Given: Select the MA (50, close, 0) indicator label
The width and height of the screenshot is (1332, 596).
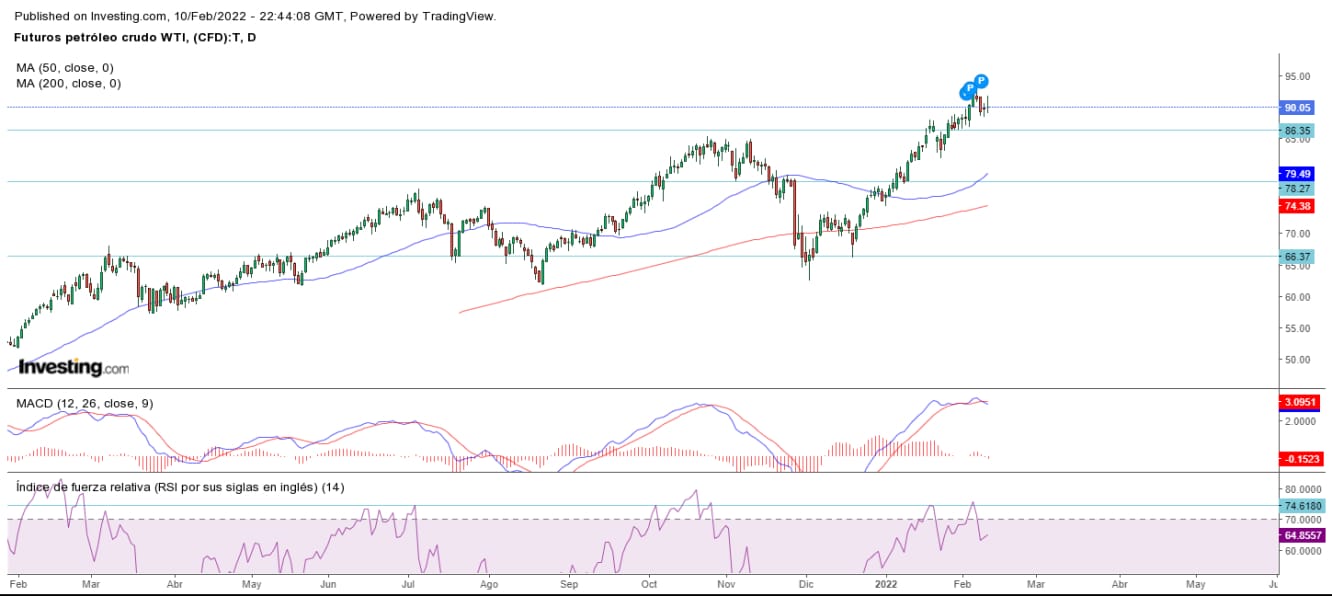Looking at the screenshot, I should [64, 68].
